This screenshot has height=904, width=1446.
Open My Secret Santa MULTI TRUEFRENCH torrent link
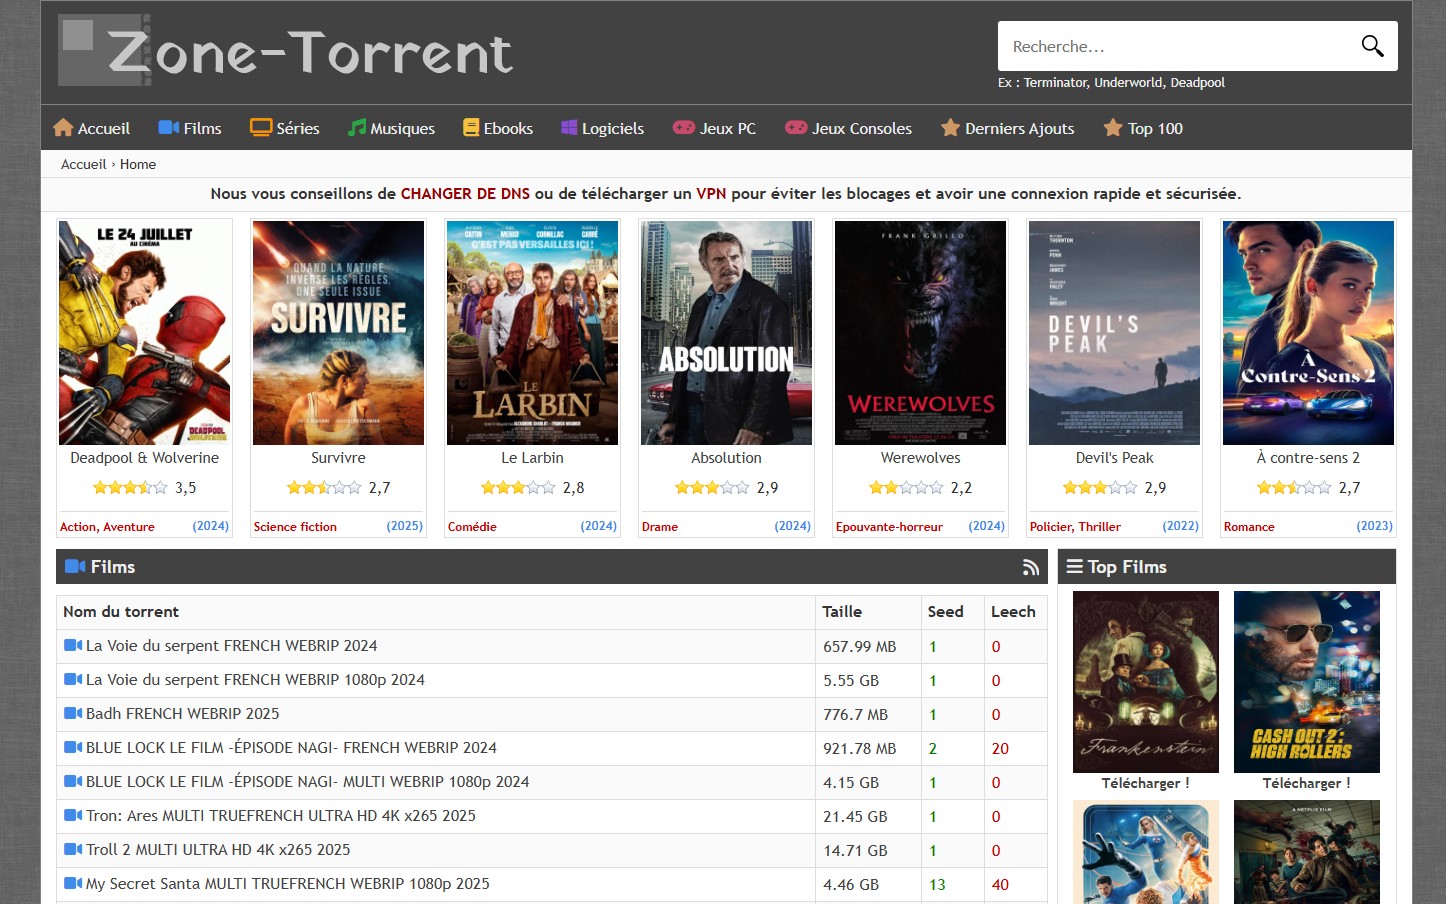[287, 884]
